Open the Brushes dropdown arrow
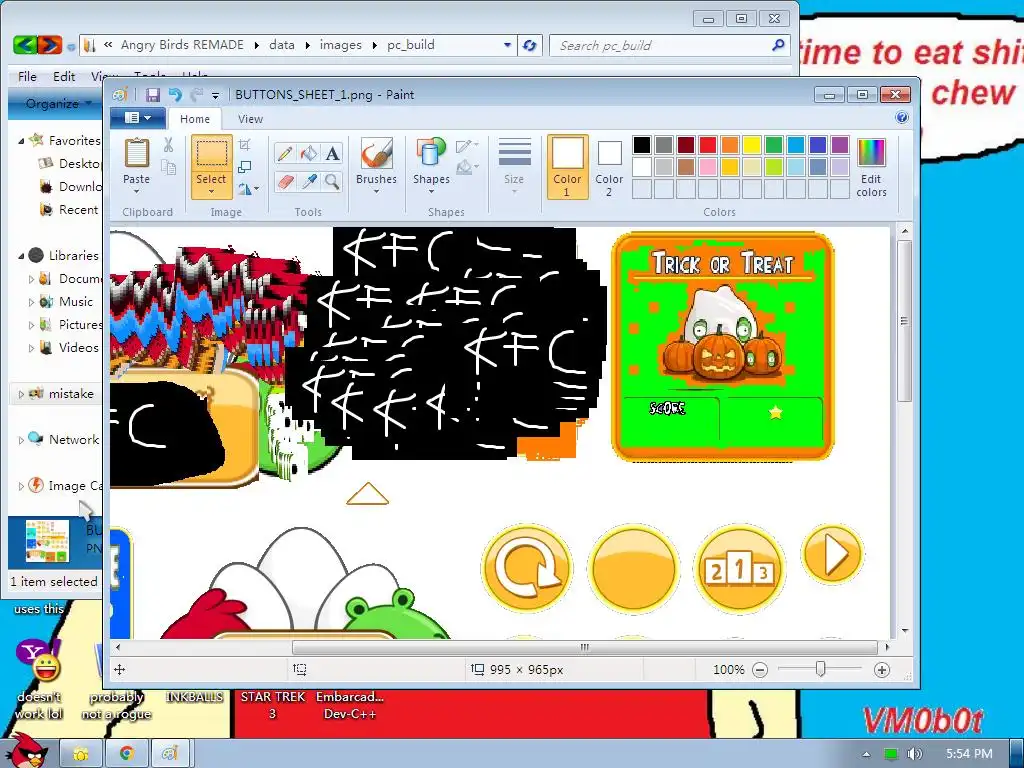The image size is (1024, 768). (x=376, y=192)
